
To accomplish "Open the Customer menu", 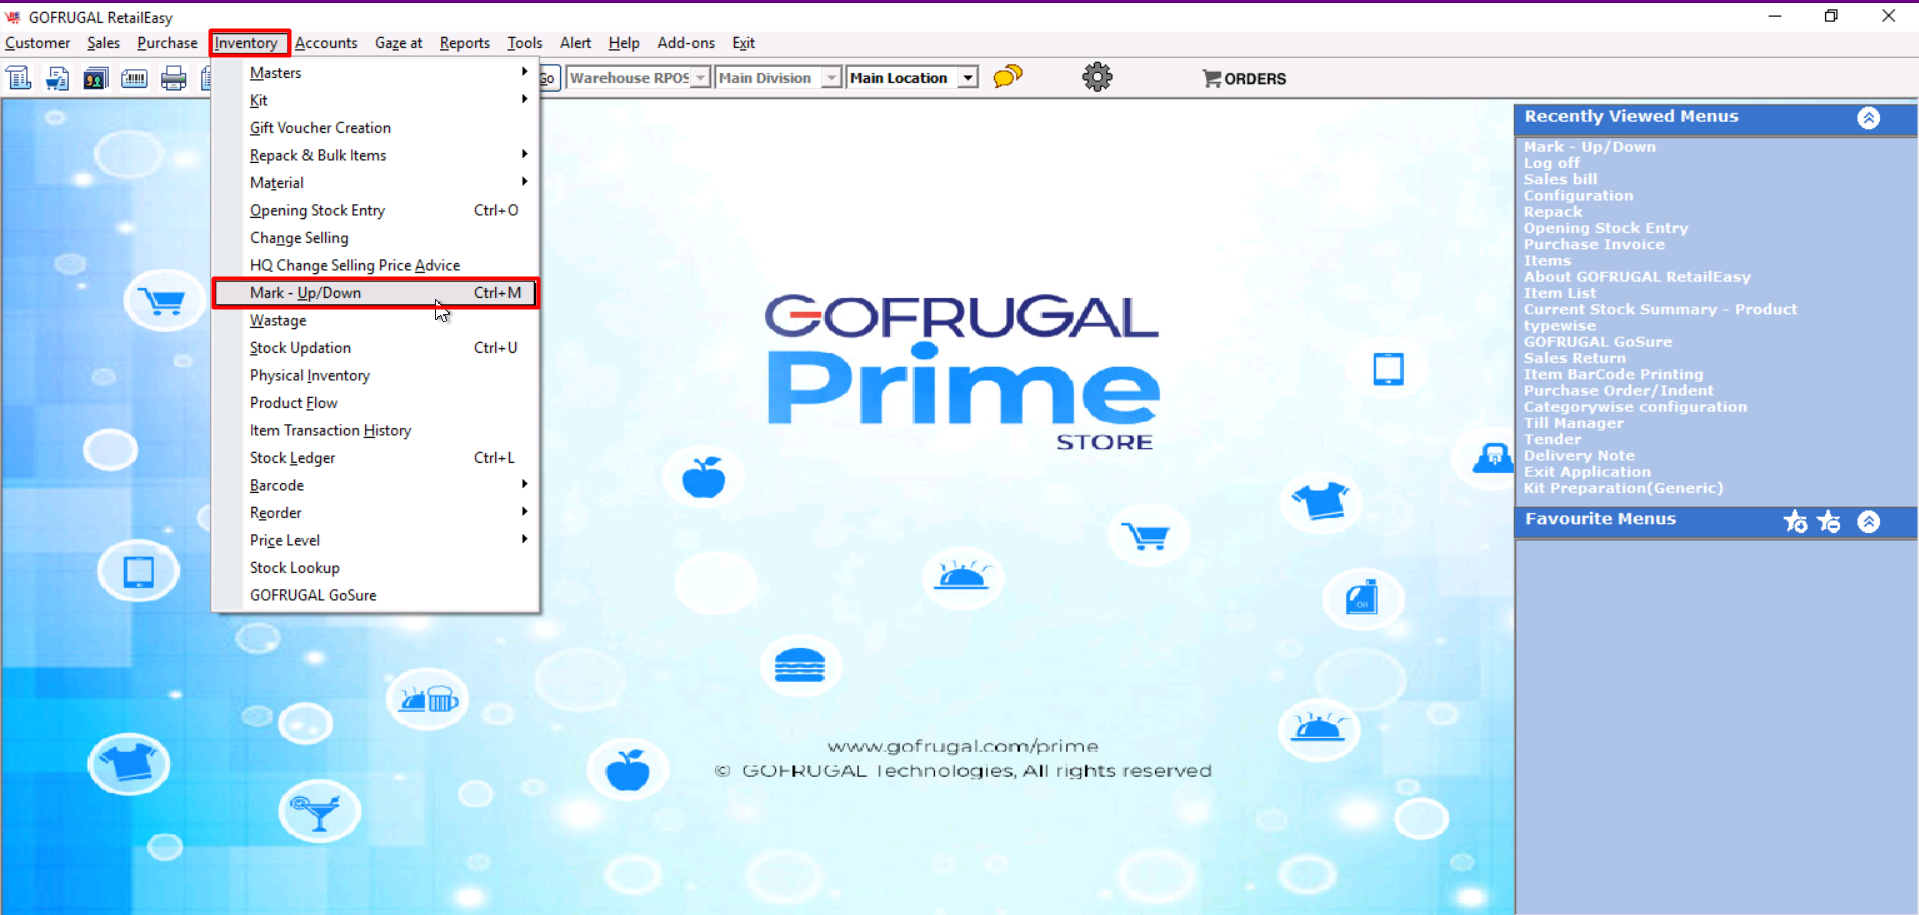I will [38, 43].
